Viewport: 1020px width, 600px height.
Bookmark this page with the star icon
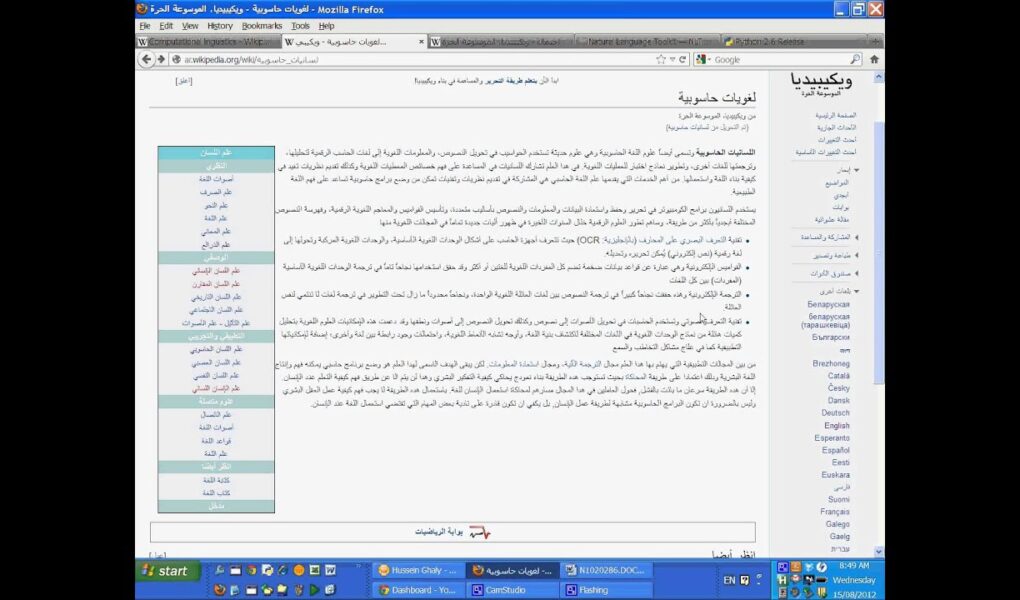click(661, 60)
